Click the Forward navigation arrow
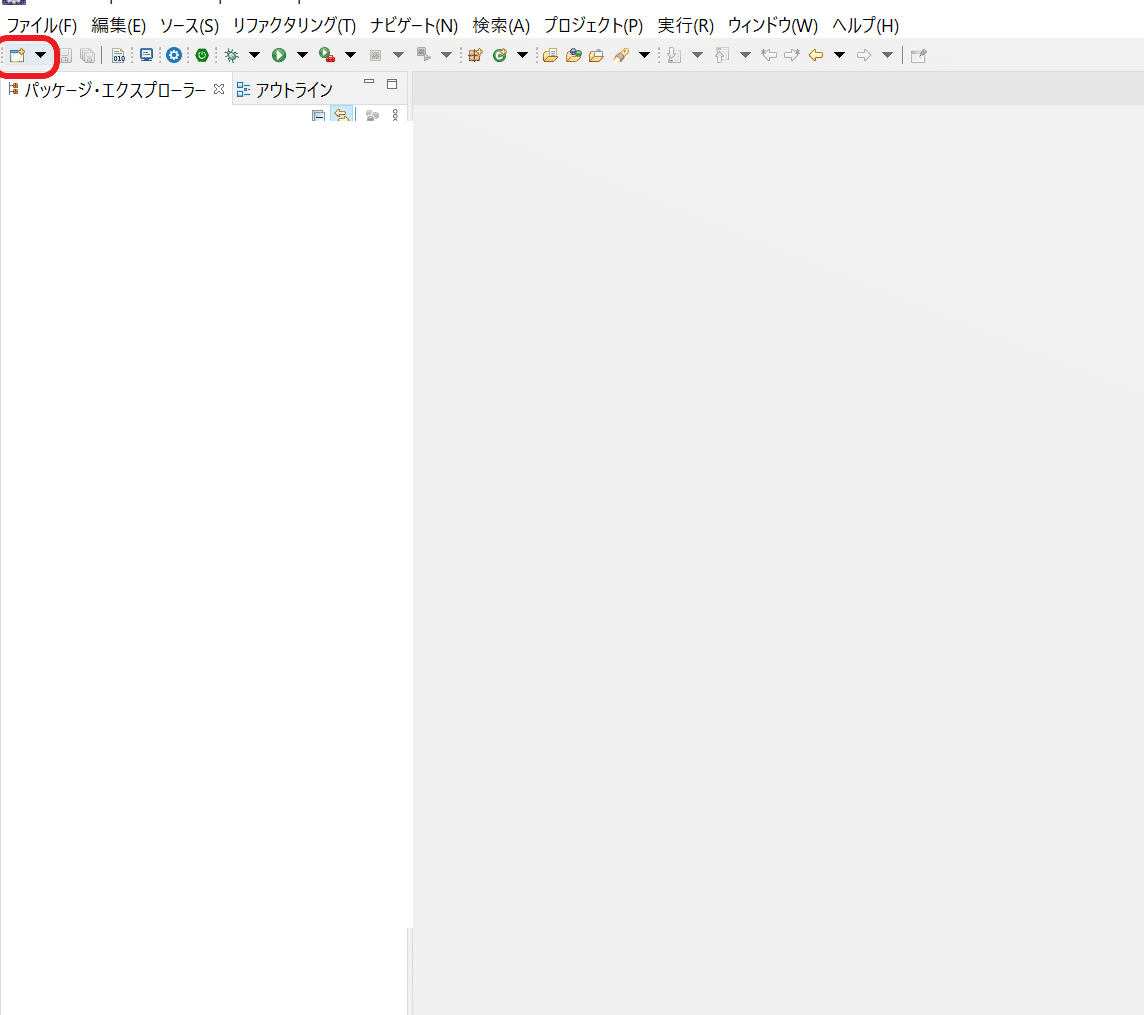 tap(864, 55)
